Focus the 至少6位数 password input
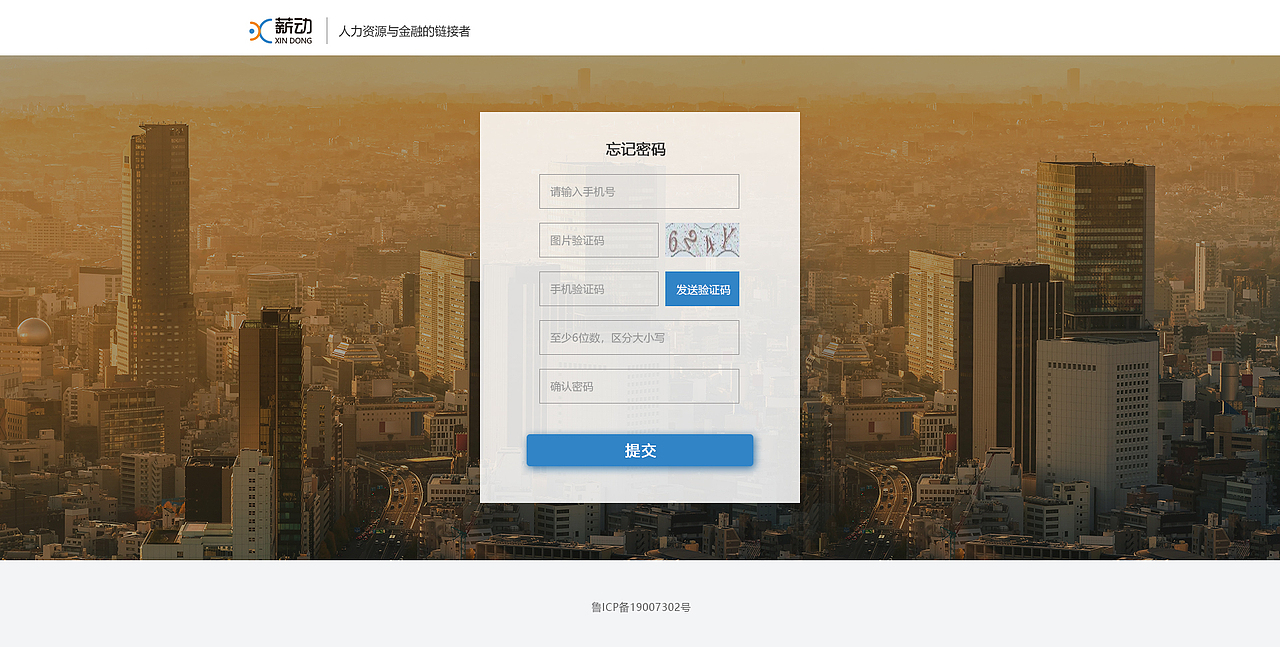This screenshot has height=647, width=1280. coord(639,337)
